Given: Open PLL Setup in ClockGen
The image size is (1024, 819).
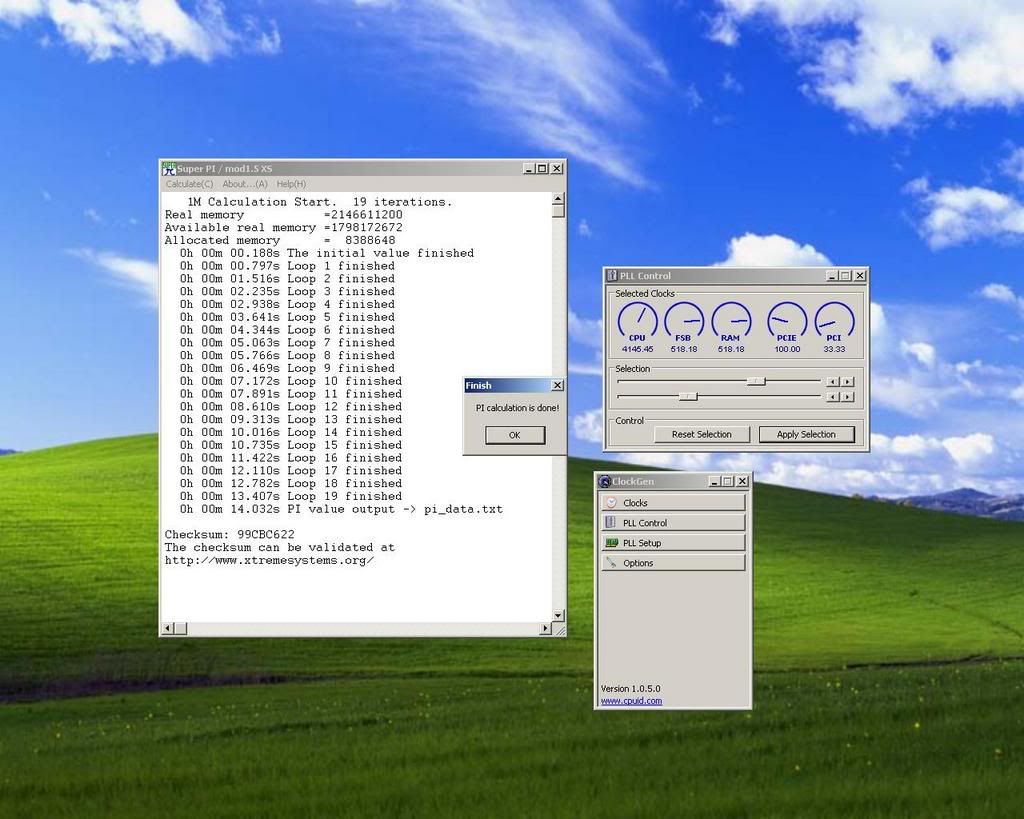Looking at the screenshot, I should (x=673, y=543).
